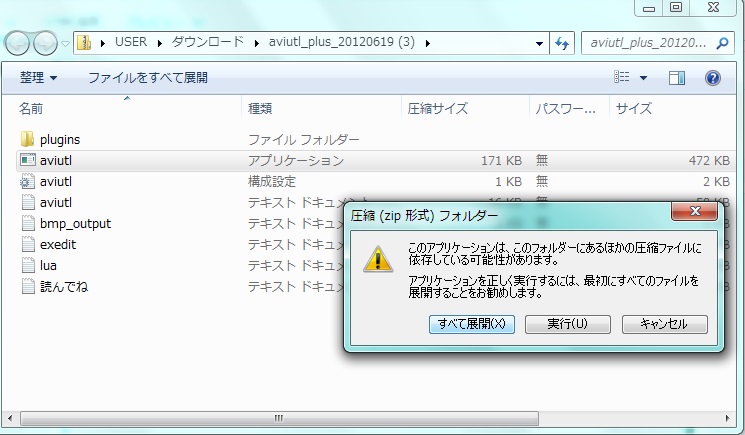
Task: Click the scrollbar right arrow
Action: [x=727, y=418]
